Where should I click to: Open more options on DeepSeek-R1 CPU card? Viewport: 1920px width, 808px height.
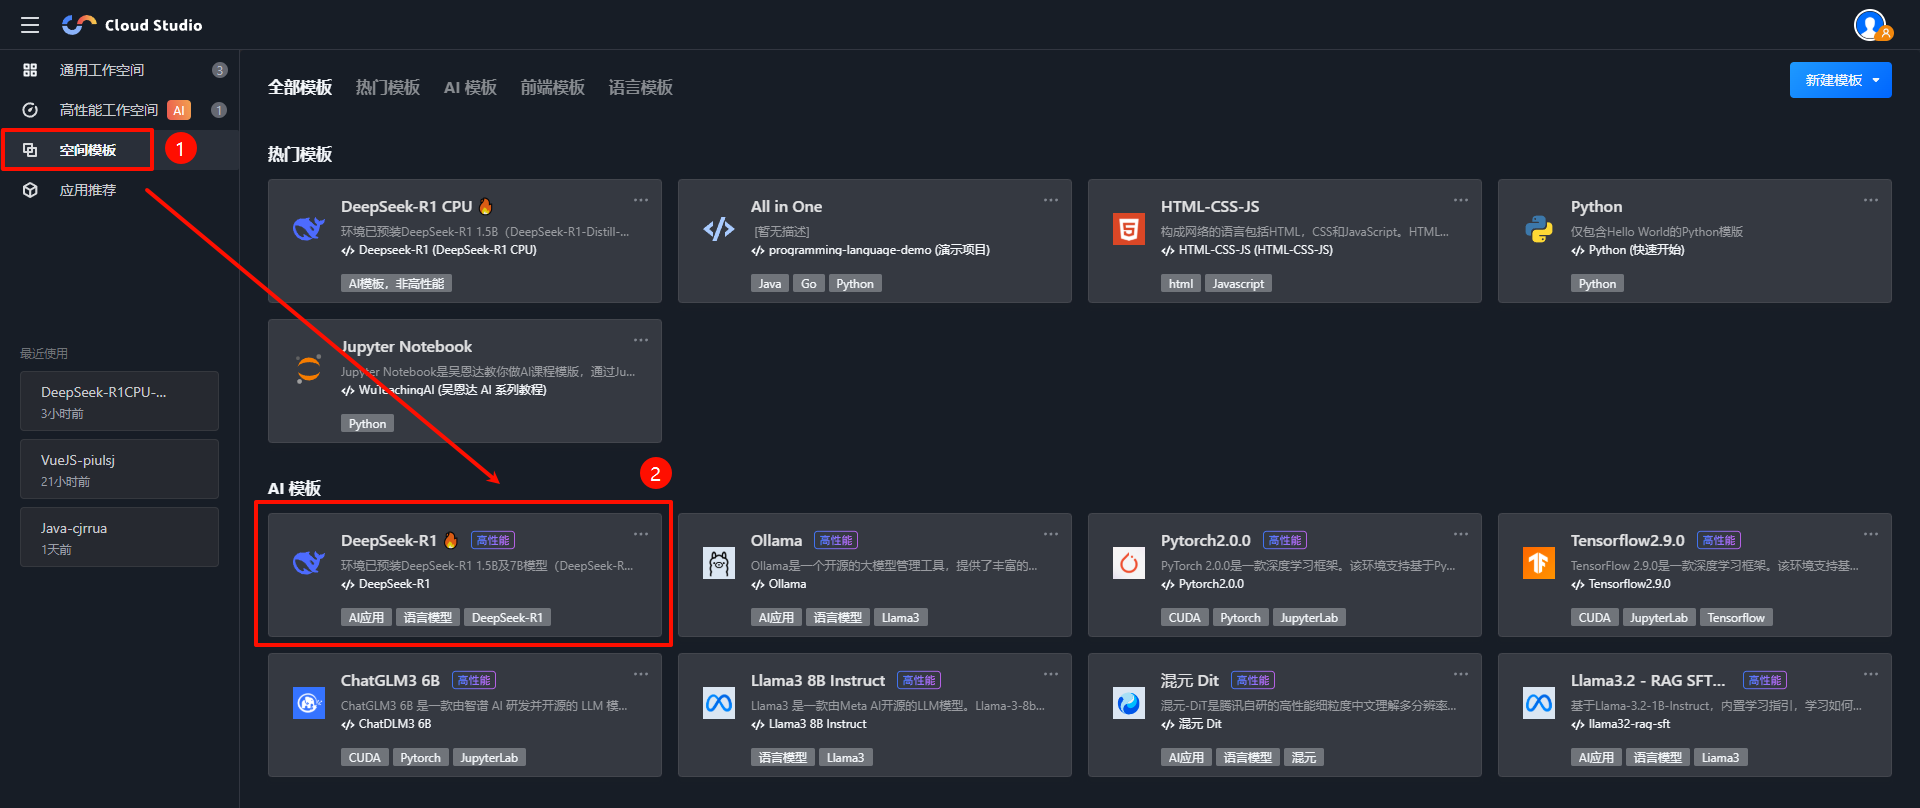click(641, 200)
